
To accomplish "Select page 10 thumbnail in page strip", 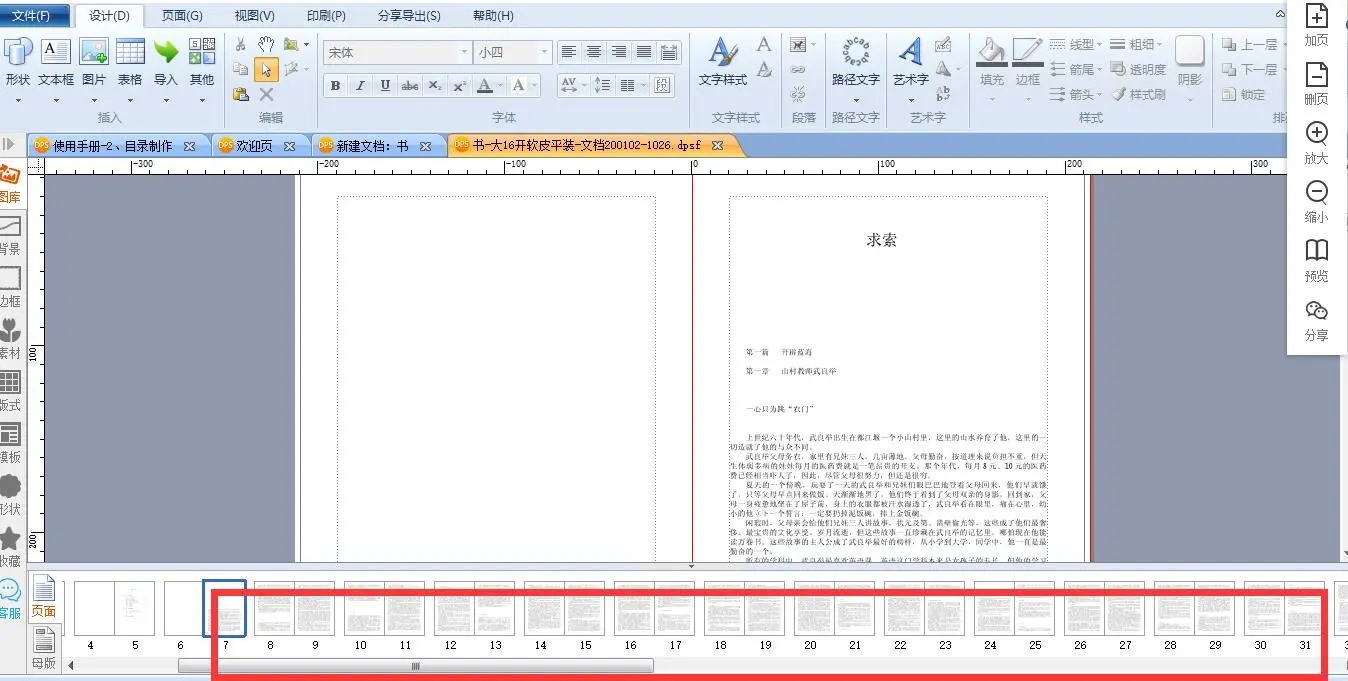I will tap(361, 609).
